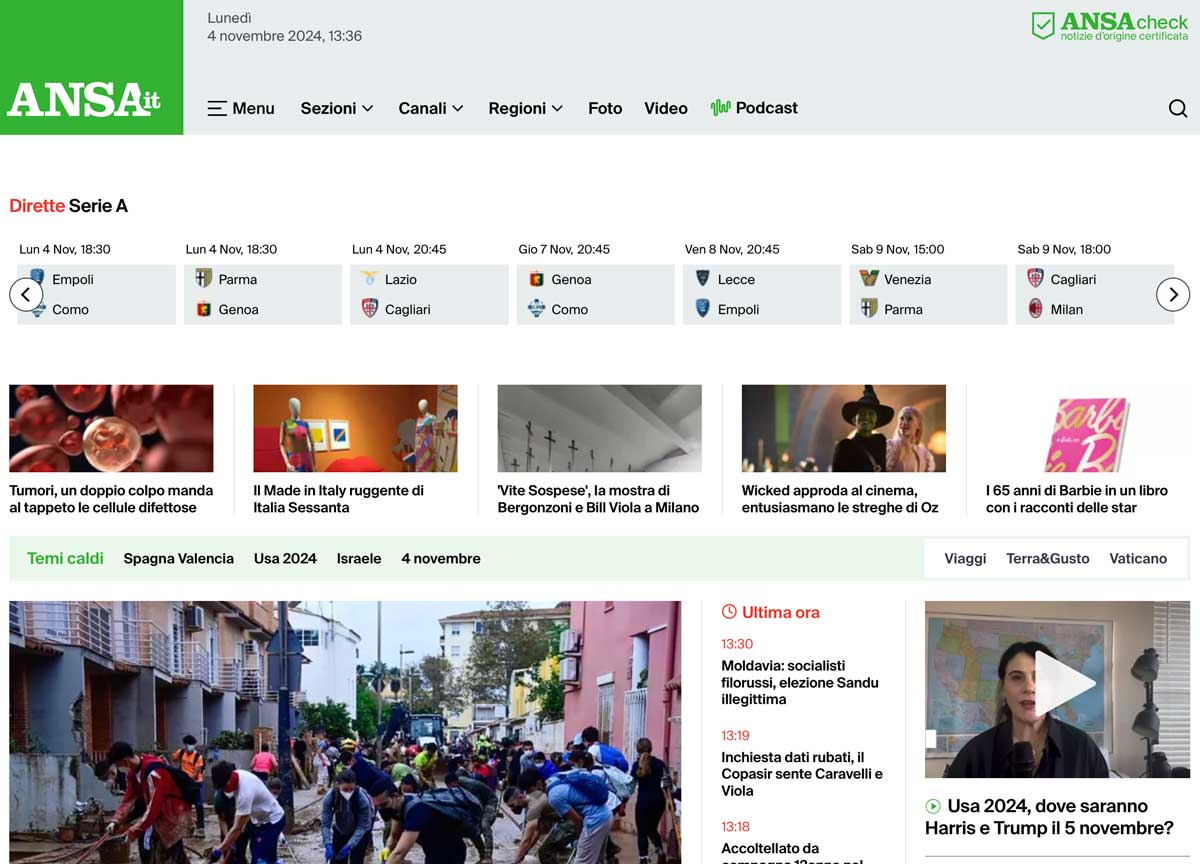
Task: Open the Valencia flood cleanup main photo
Action: pos(345,731)
